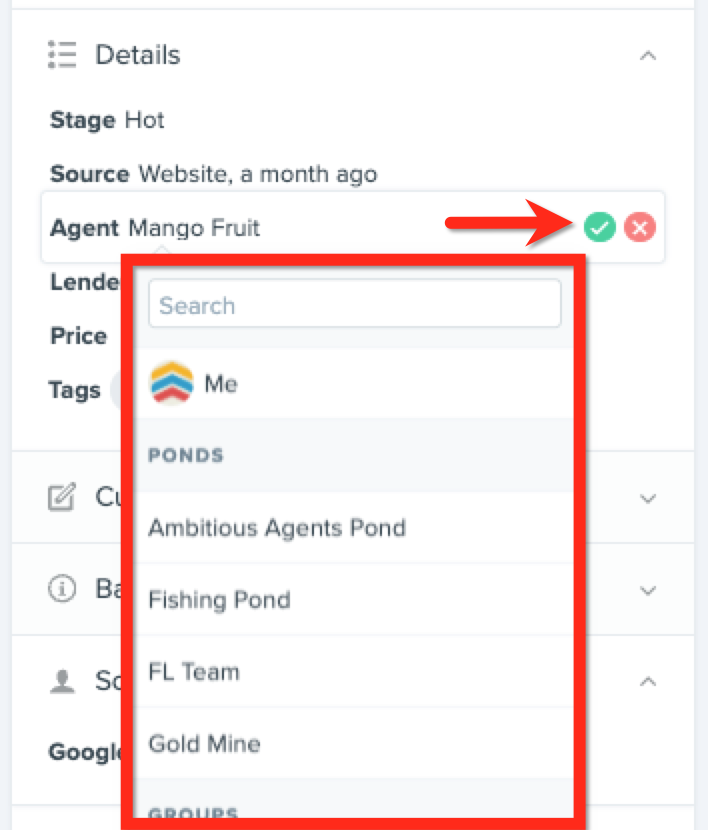The image size is (708, 830).
Task: Click the info circle icon
Action: coord(62,589)
